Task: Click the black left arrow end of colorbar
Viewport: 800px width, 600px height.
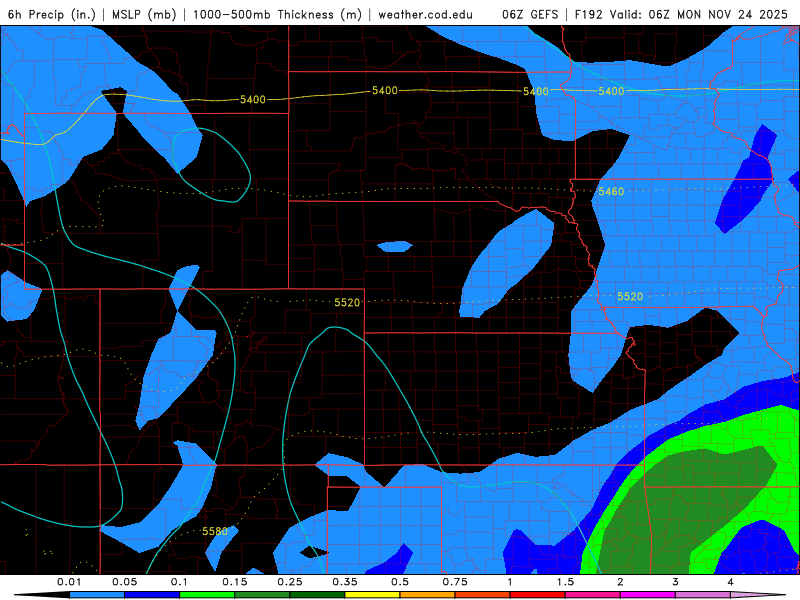Action: coord(42,595)
